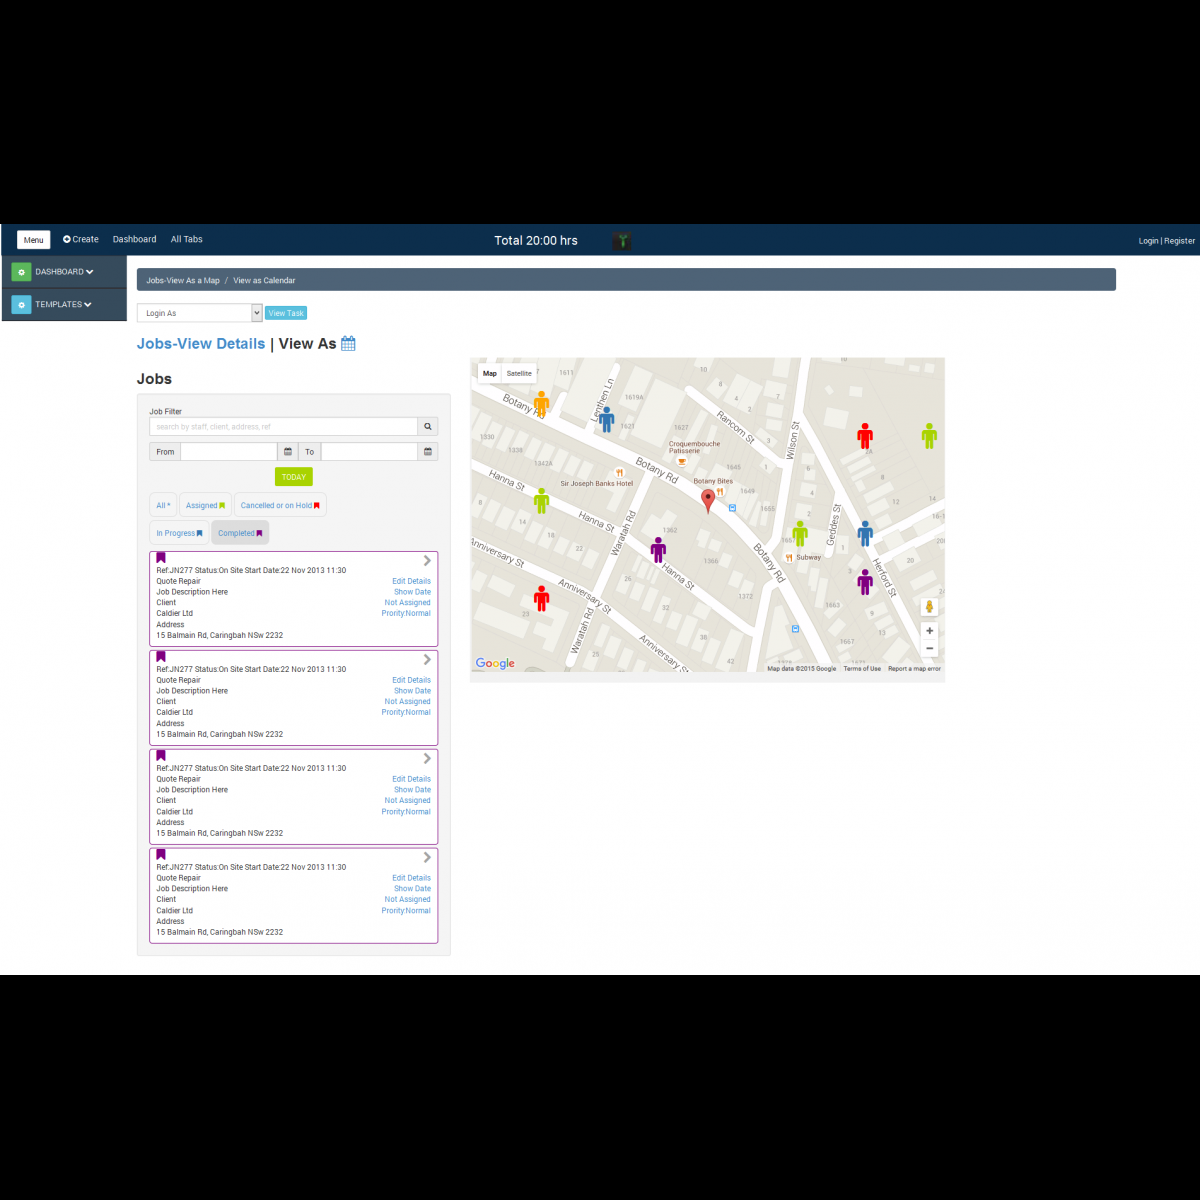Click the green TODAY button

294,477
